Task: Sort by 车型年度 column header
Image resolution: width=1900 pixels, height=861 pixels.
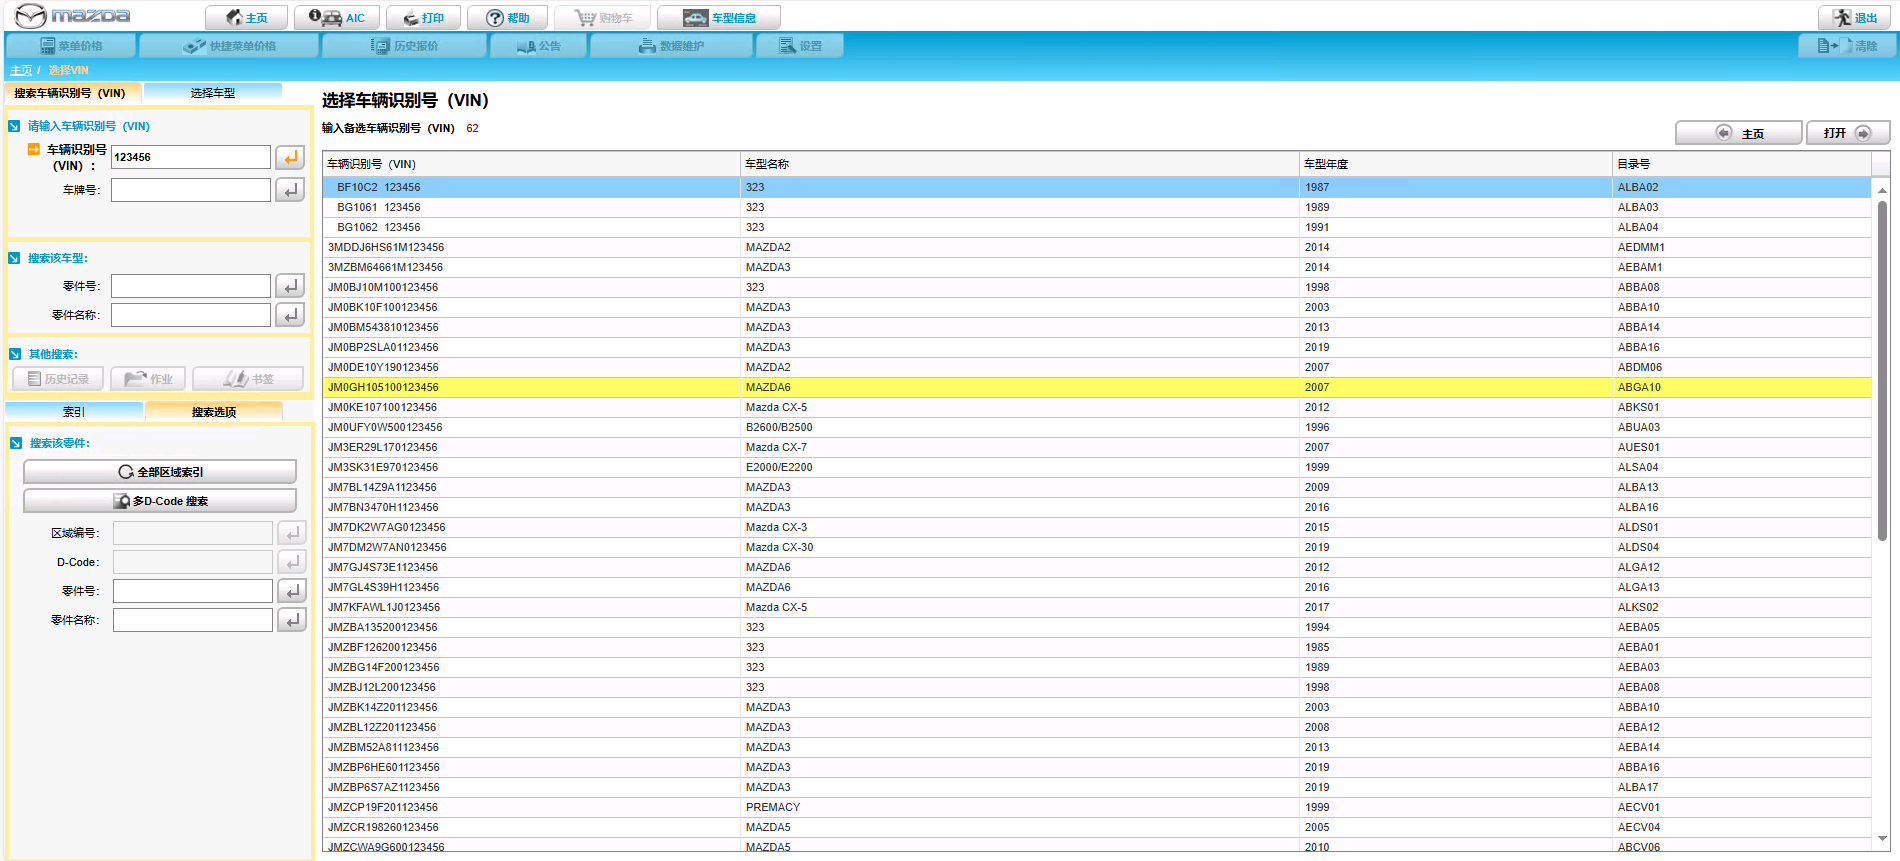Action: click(1456, 164)
